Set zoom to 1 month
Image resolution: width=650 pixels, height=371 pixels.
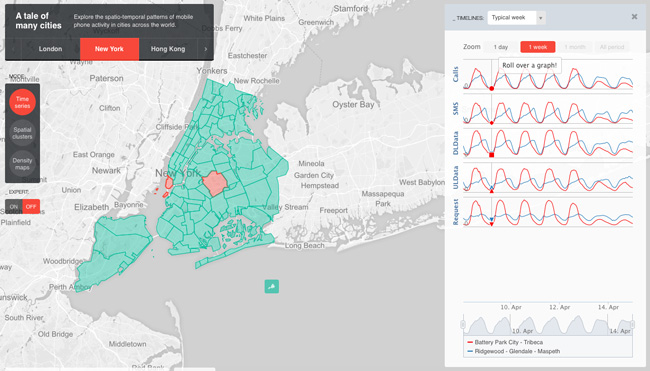coord(575,47)
